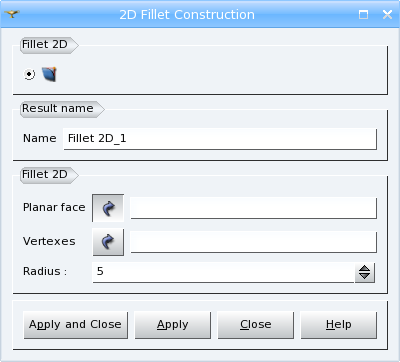The height and width of the screenshot is (362, 400).
Task: Close the dialog with the title bar X
Action: (387, 14)
